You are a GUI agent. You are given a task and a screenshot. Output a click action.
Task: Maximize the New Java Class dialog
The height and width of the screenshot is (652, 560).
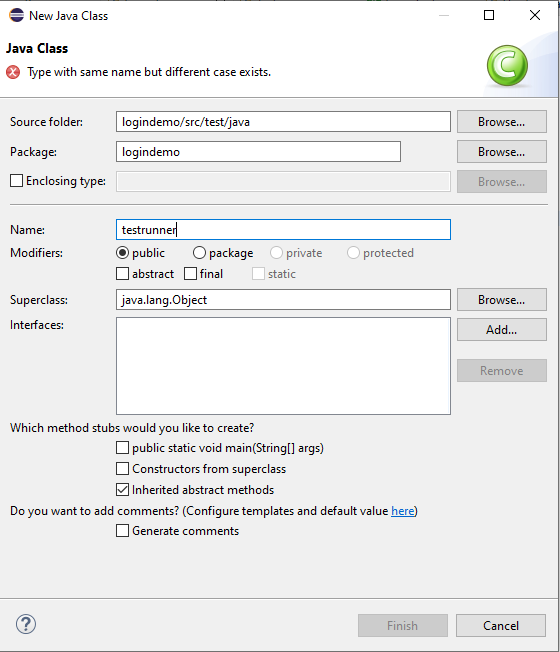tap(489, 15)
